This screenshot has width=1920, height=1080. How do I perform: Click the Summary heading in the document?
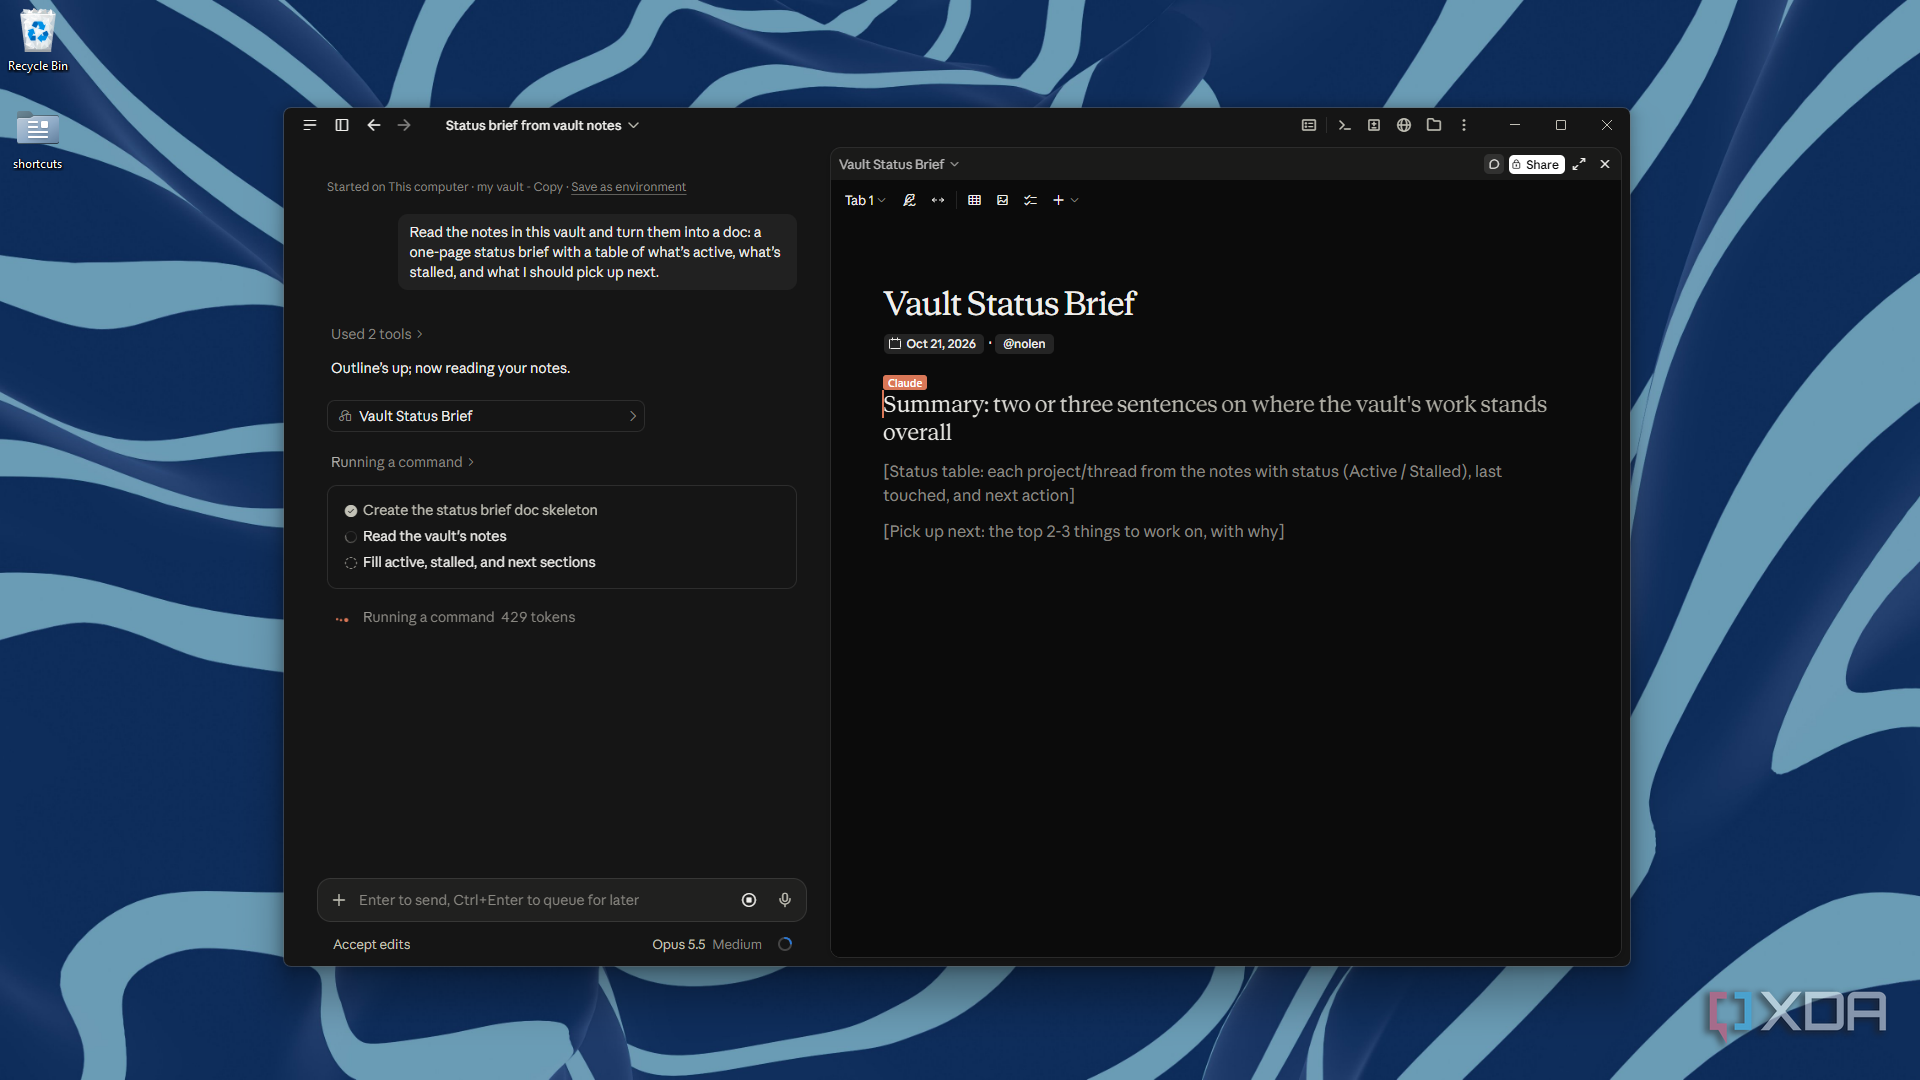[1215, 418]
